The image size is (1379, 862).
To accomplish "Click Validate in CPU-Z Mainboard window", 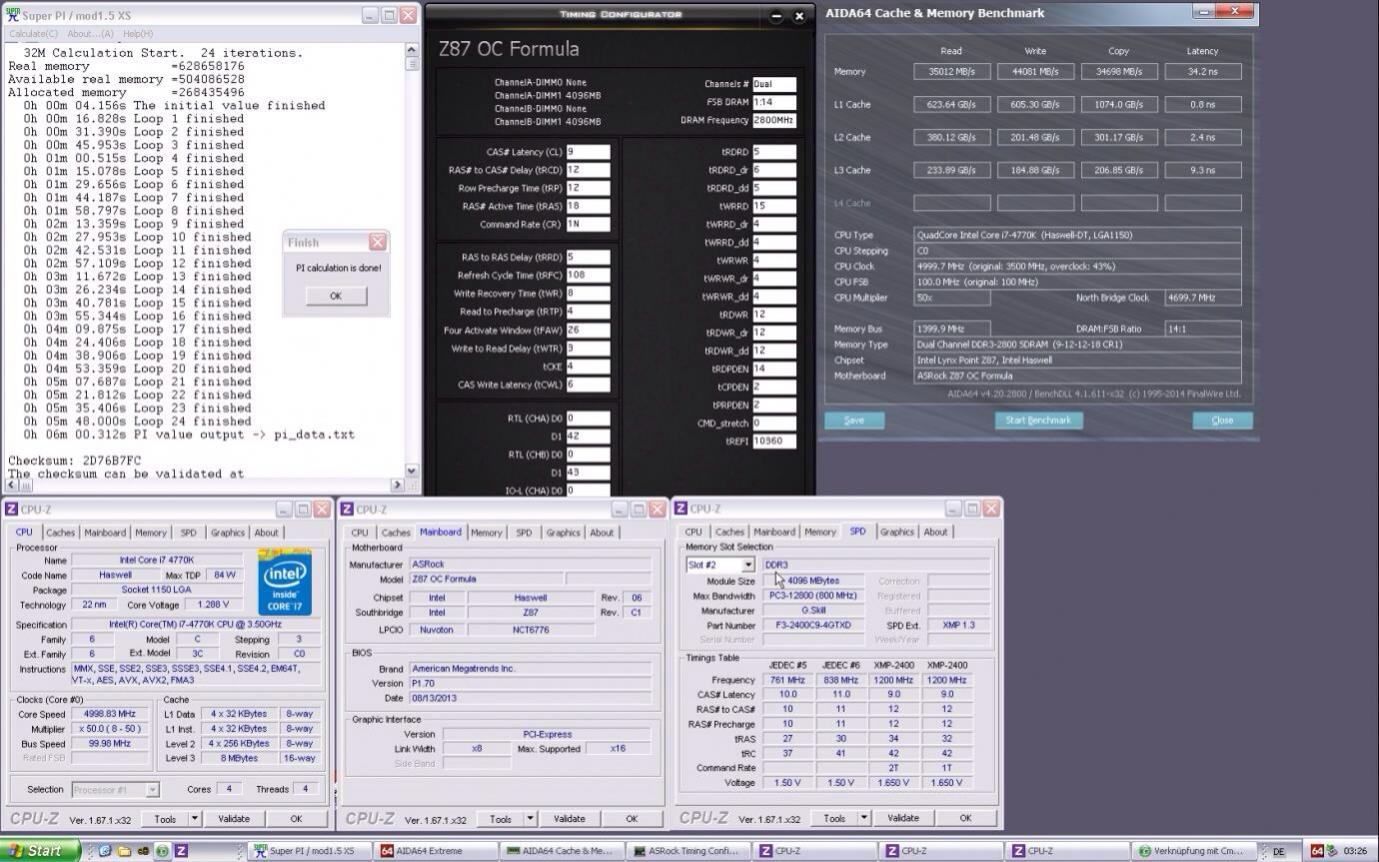I will [x=569, y=818].
